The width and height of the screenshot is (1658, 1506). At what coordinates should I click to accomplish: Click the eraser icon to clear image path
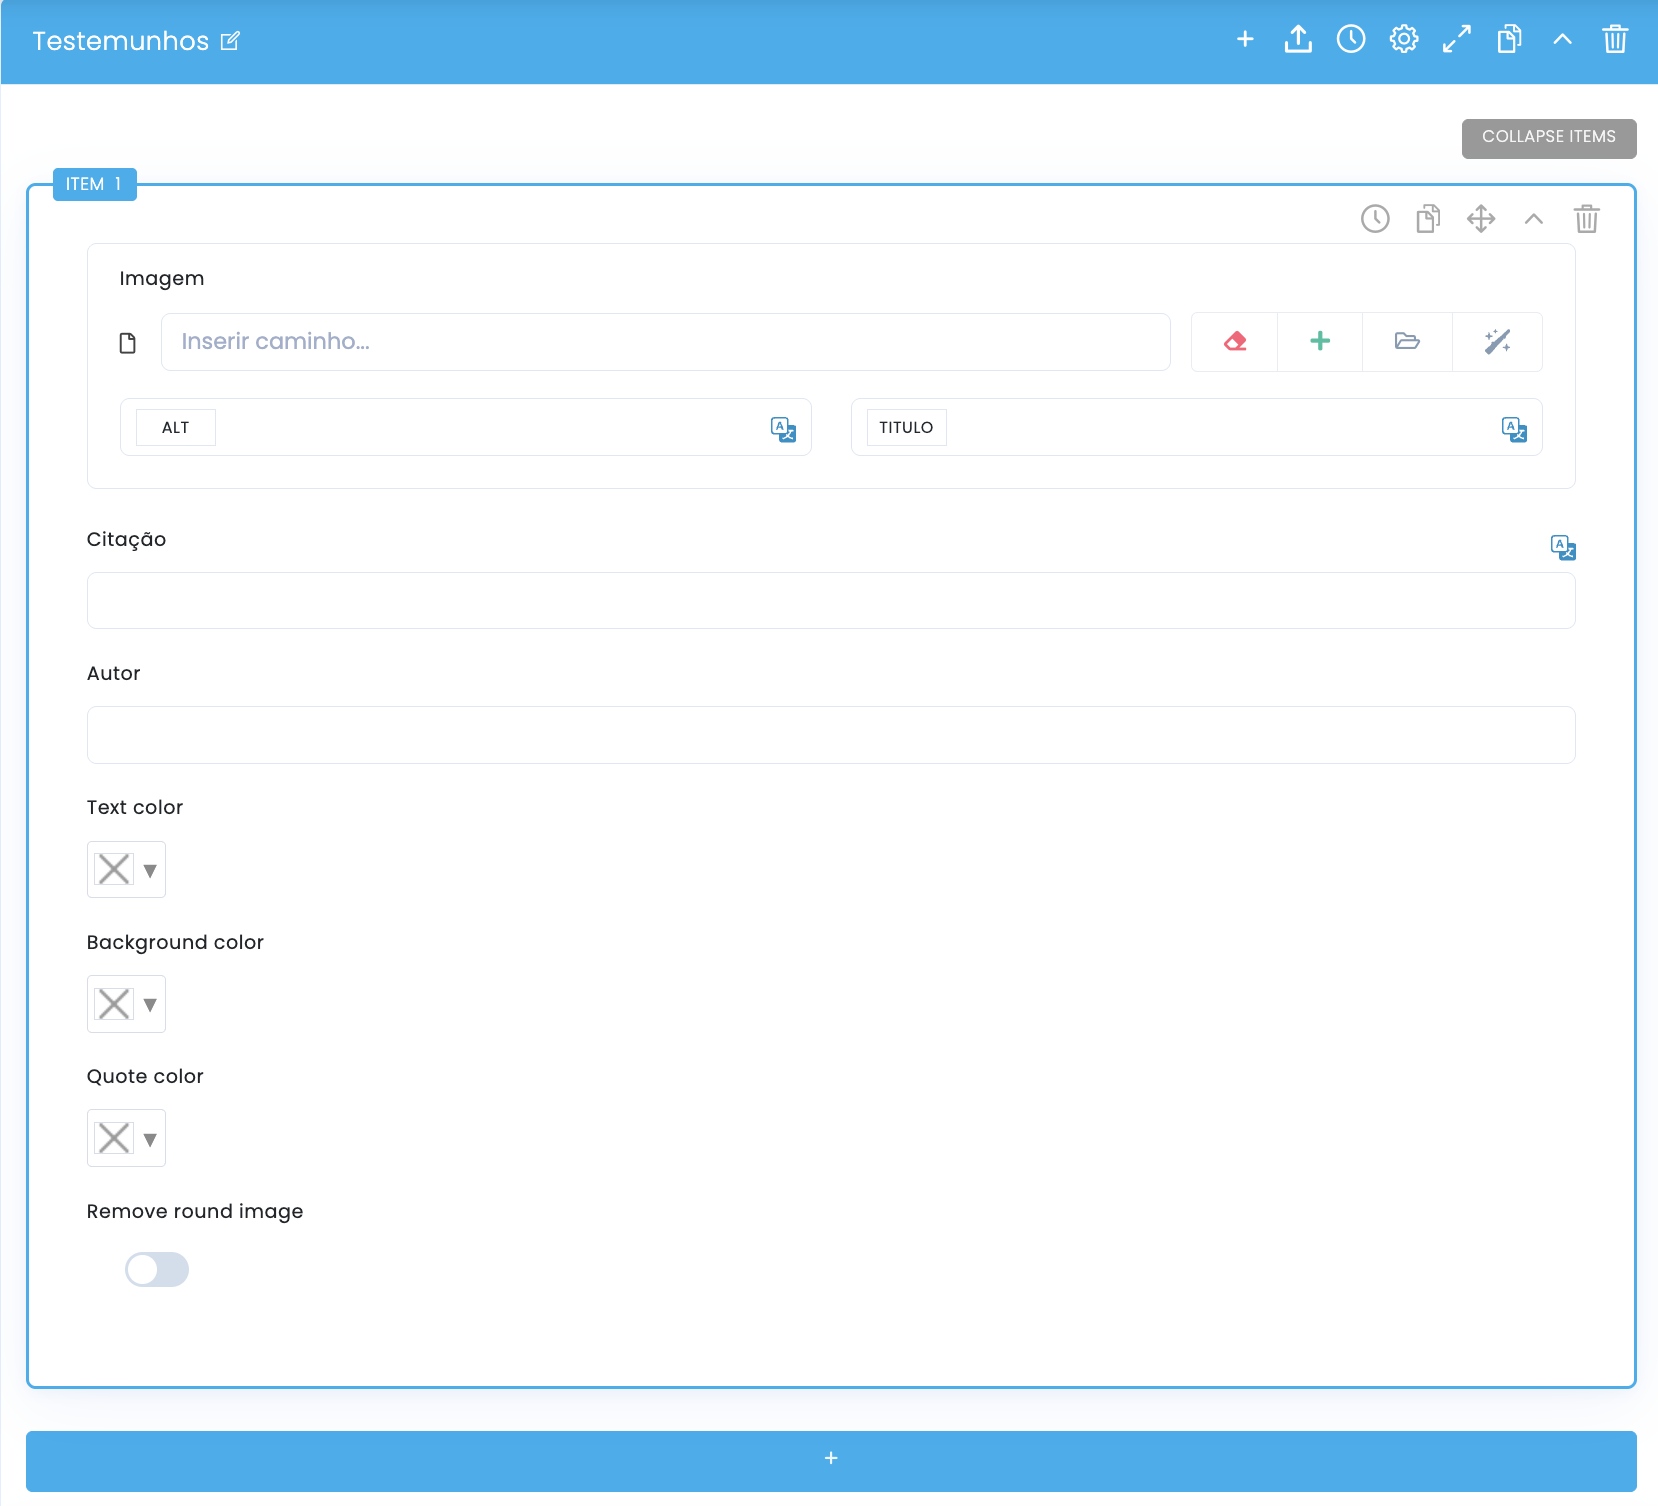[x=1235, y=342]
